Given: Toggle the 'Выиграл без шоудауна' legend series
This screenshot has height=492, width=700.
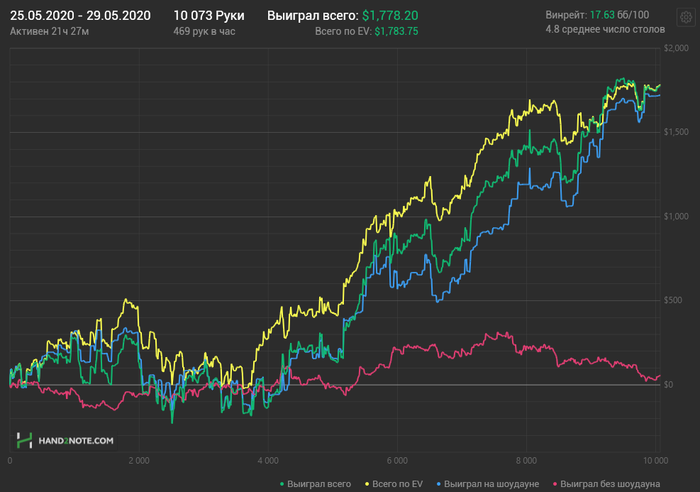Looking at the screenshot, I should 606,484.
